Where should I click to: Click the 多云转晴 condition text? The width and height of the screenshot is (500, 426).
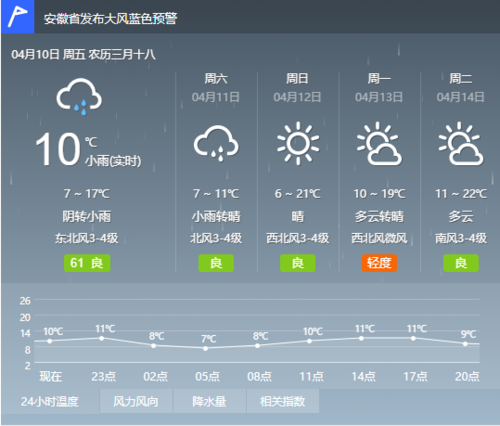click(x=379, y=216)
